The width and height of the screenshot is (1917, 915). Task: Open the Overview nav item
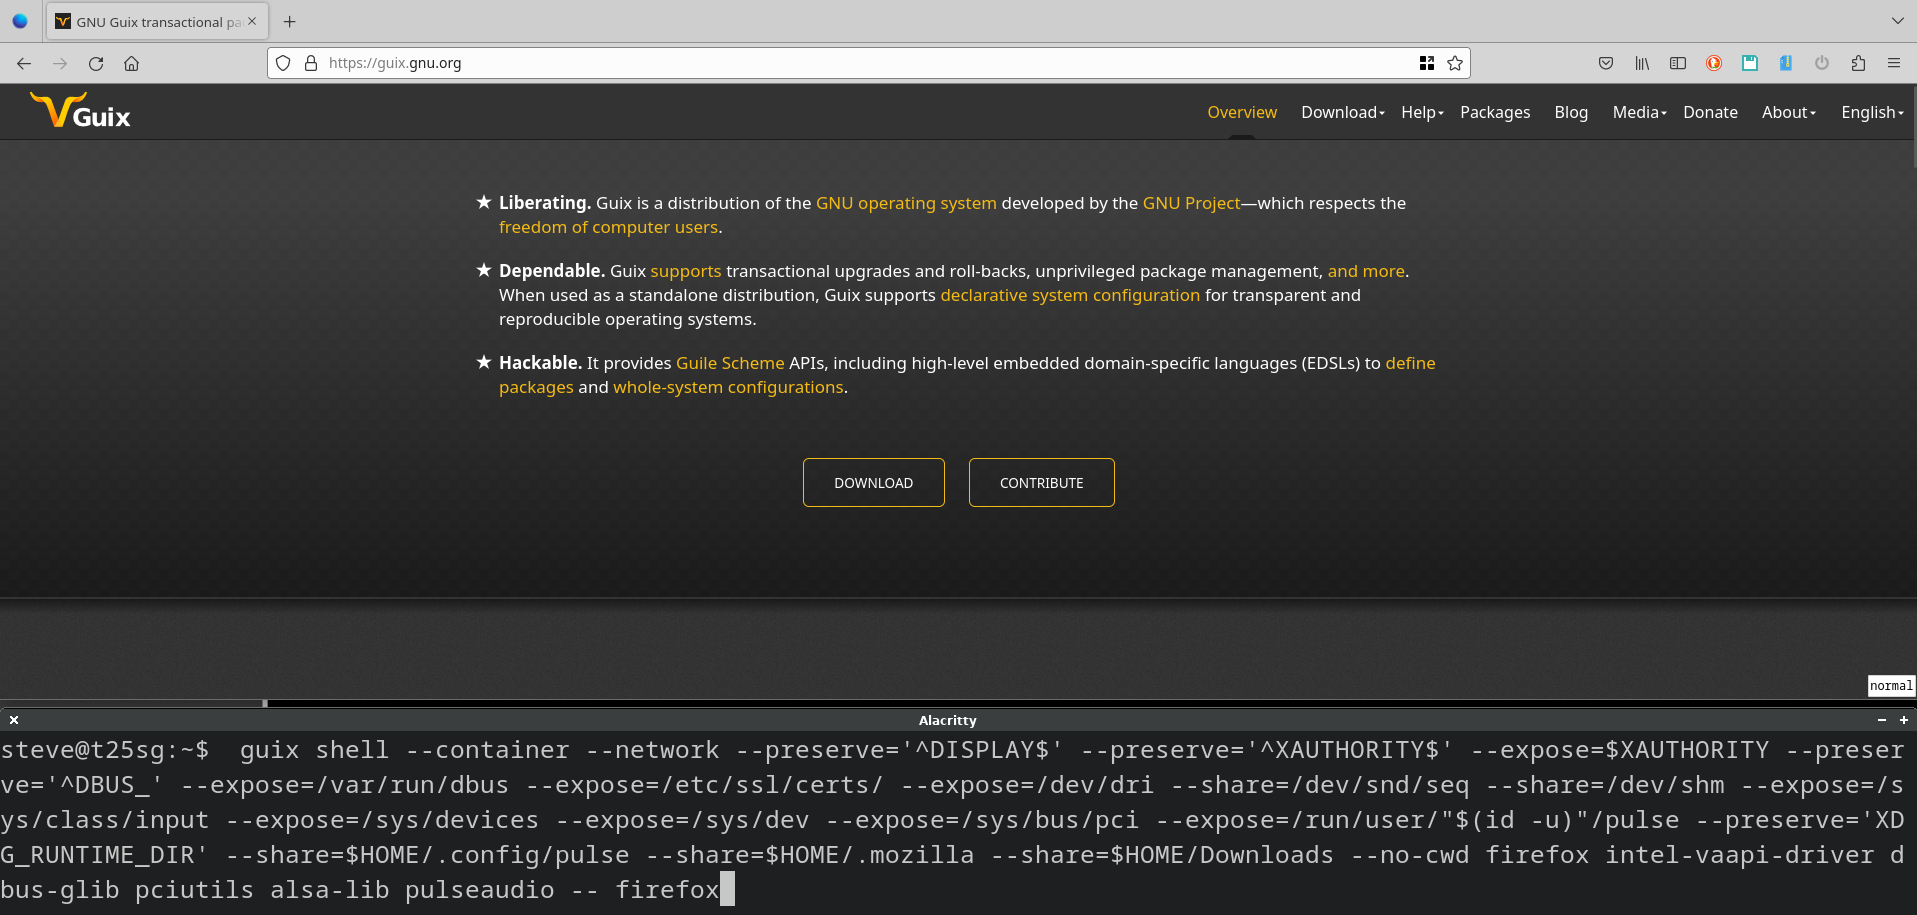[x=1242, y=112]
